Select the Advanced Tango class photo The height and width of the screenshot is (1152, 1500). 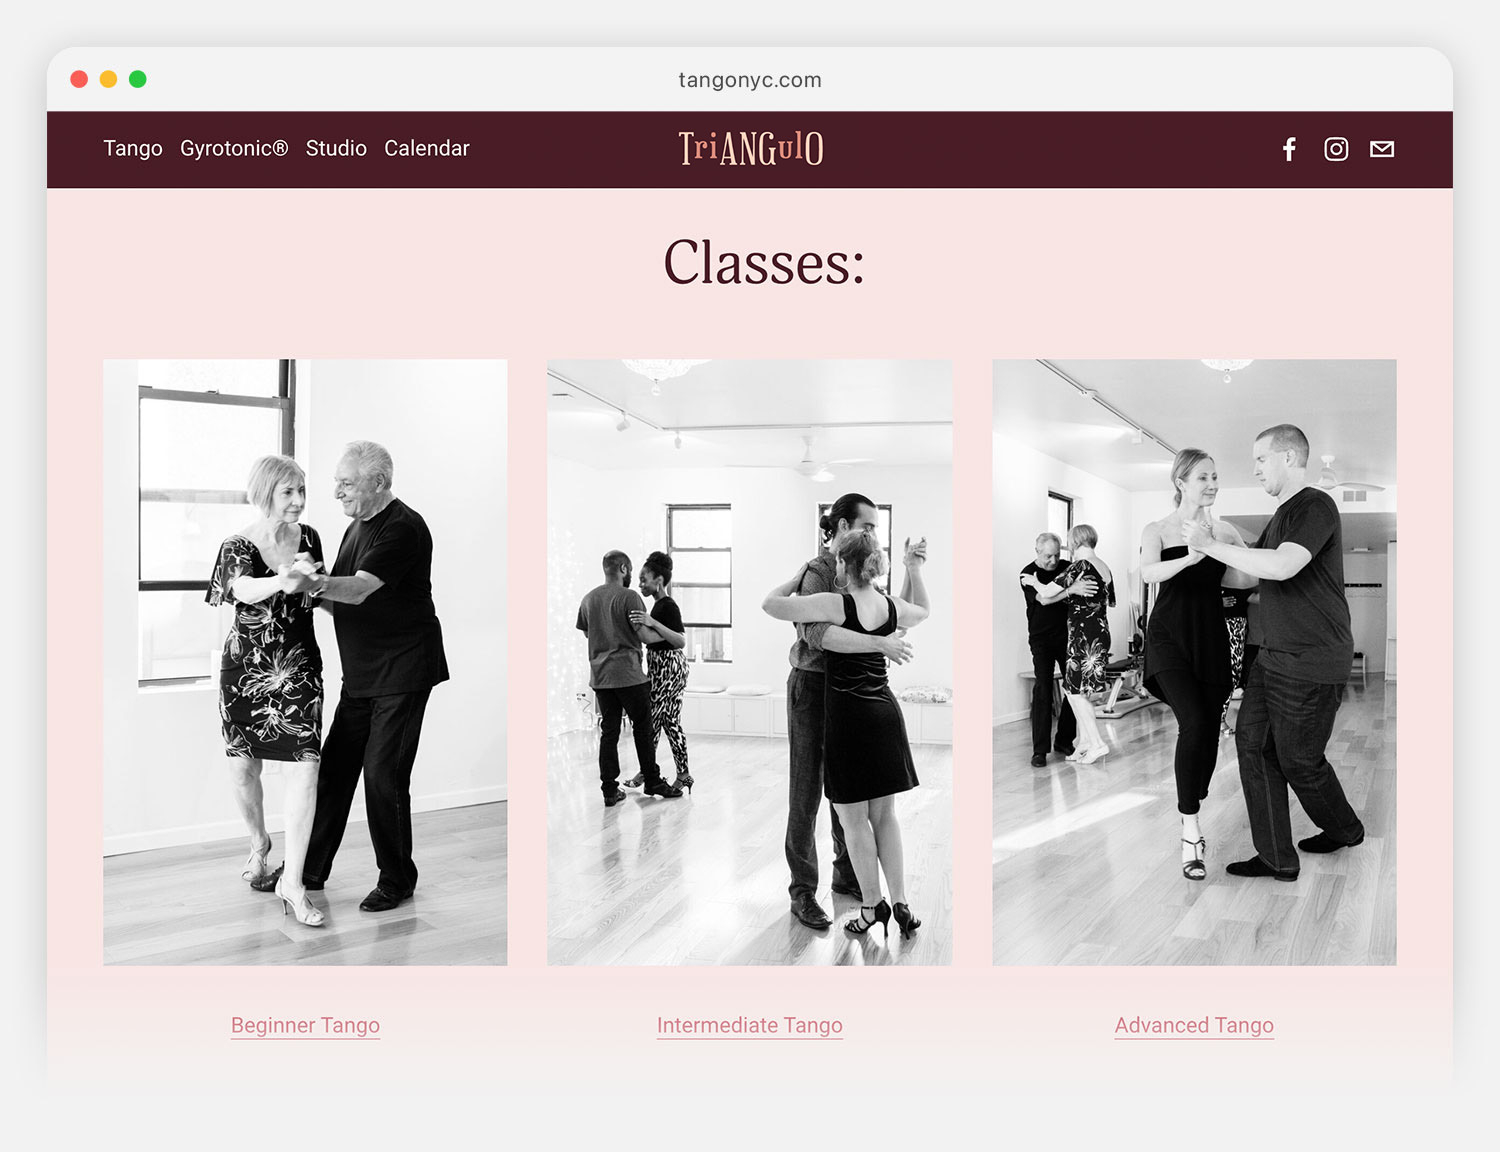[1194, 662]
